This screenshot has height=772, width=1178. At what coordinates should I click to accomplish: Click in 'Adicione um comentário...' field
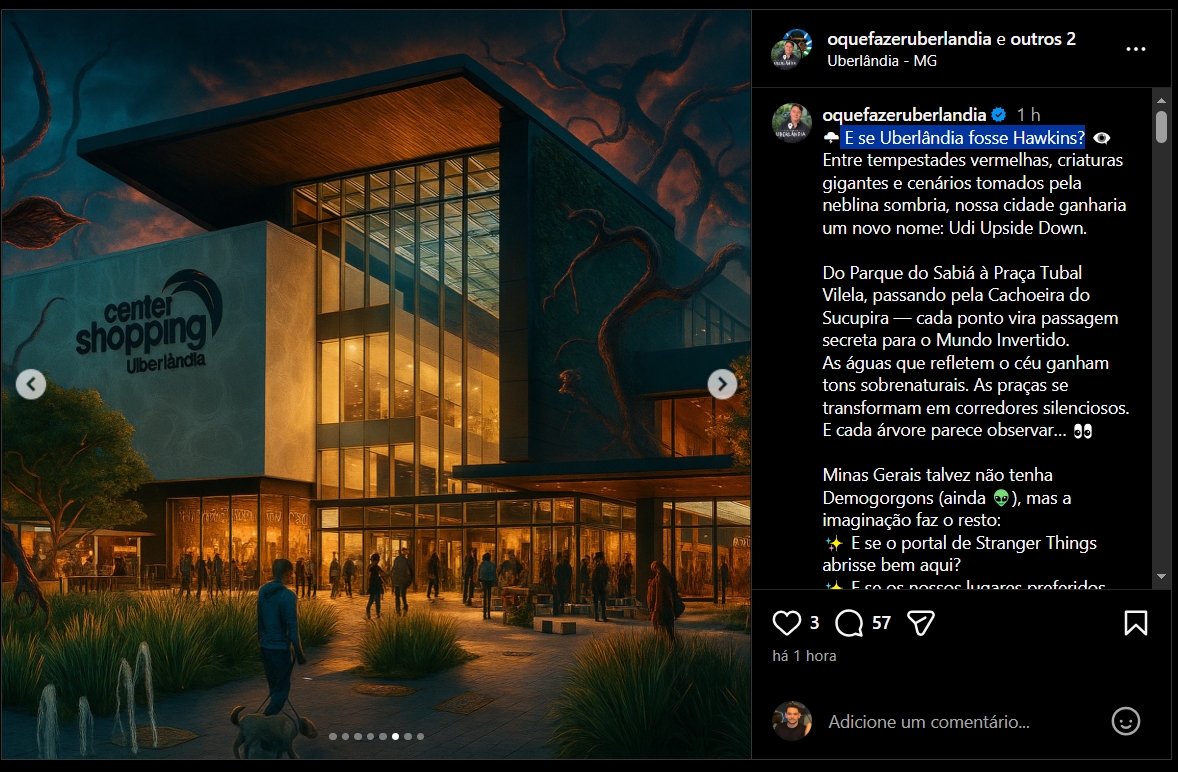(929, 722)
